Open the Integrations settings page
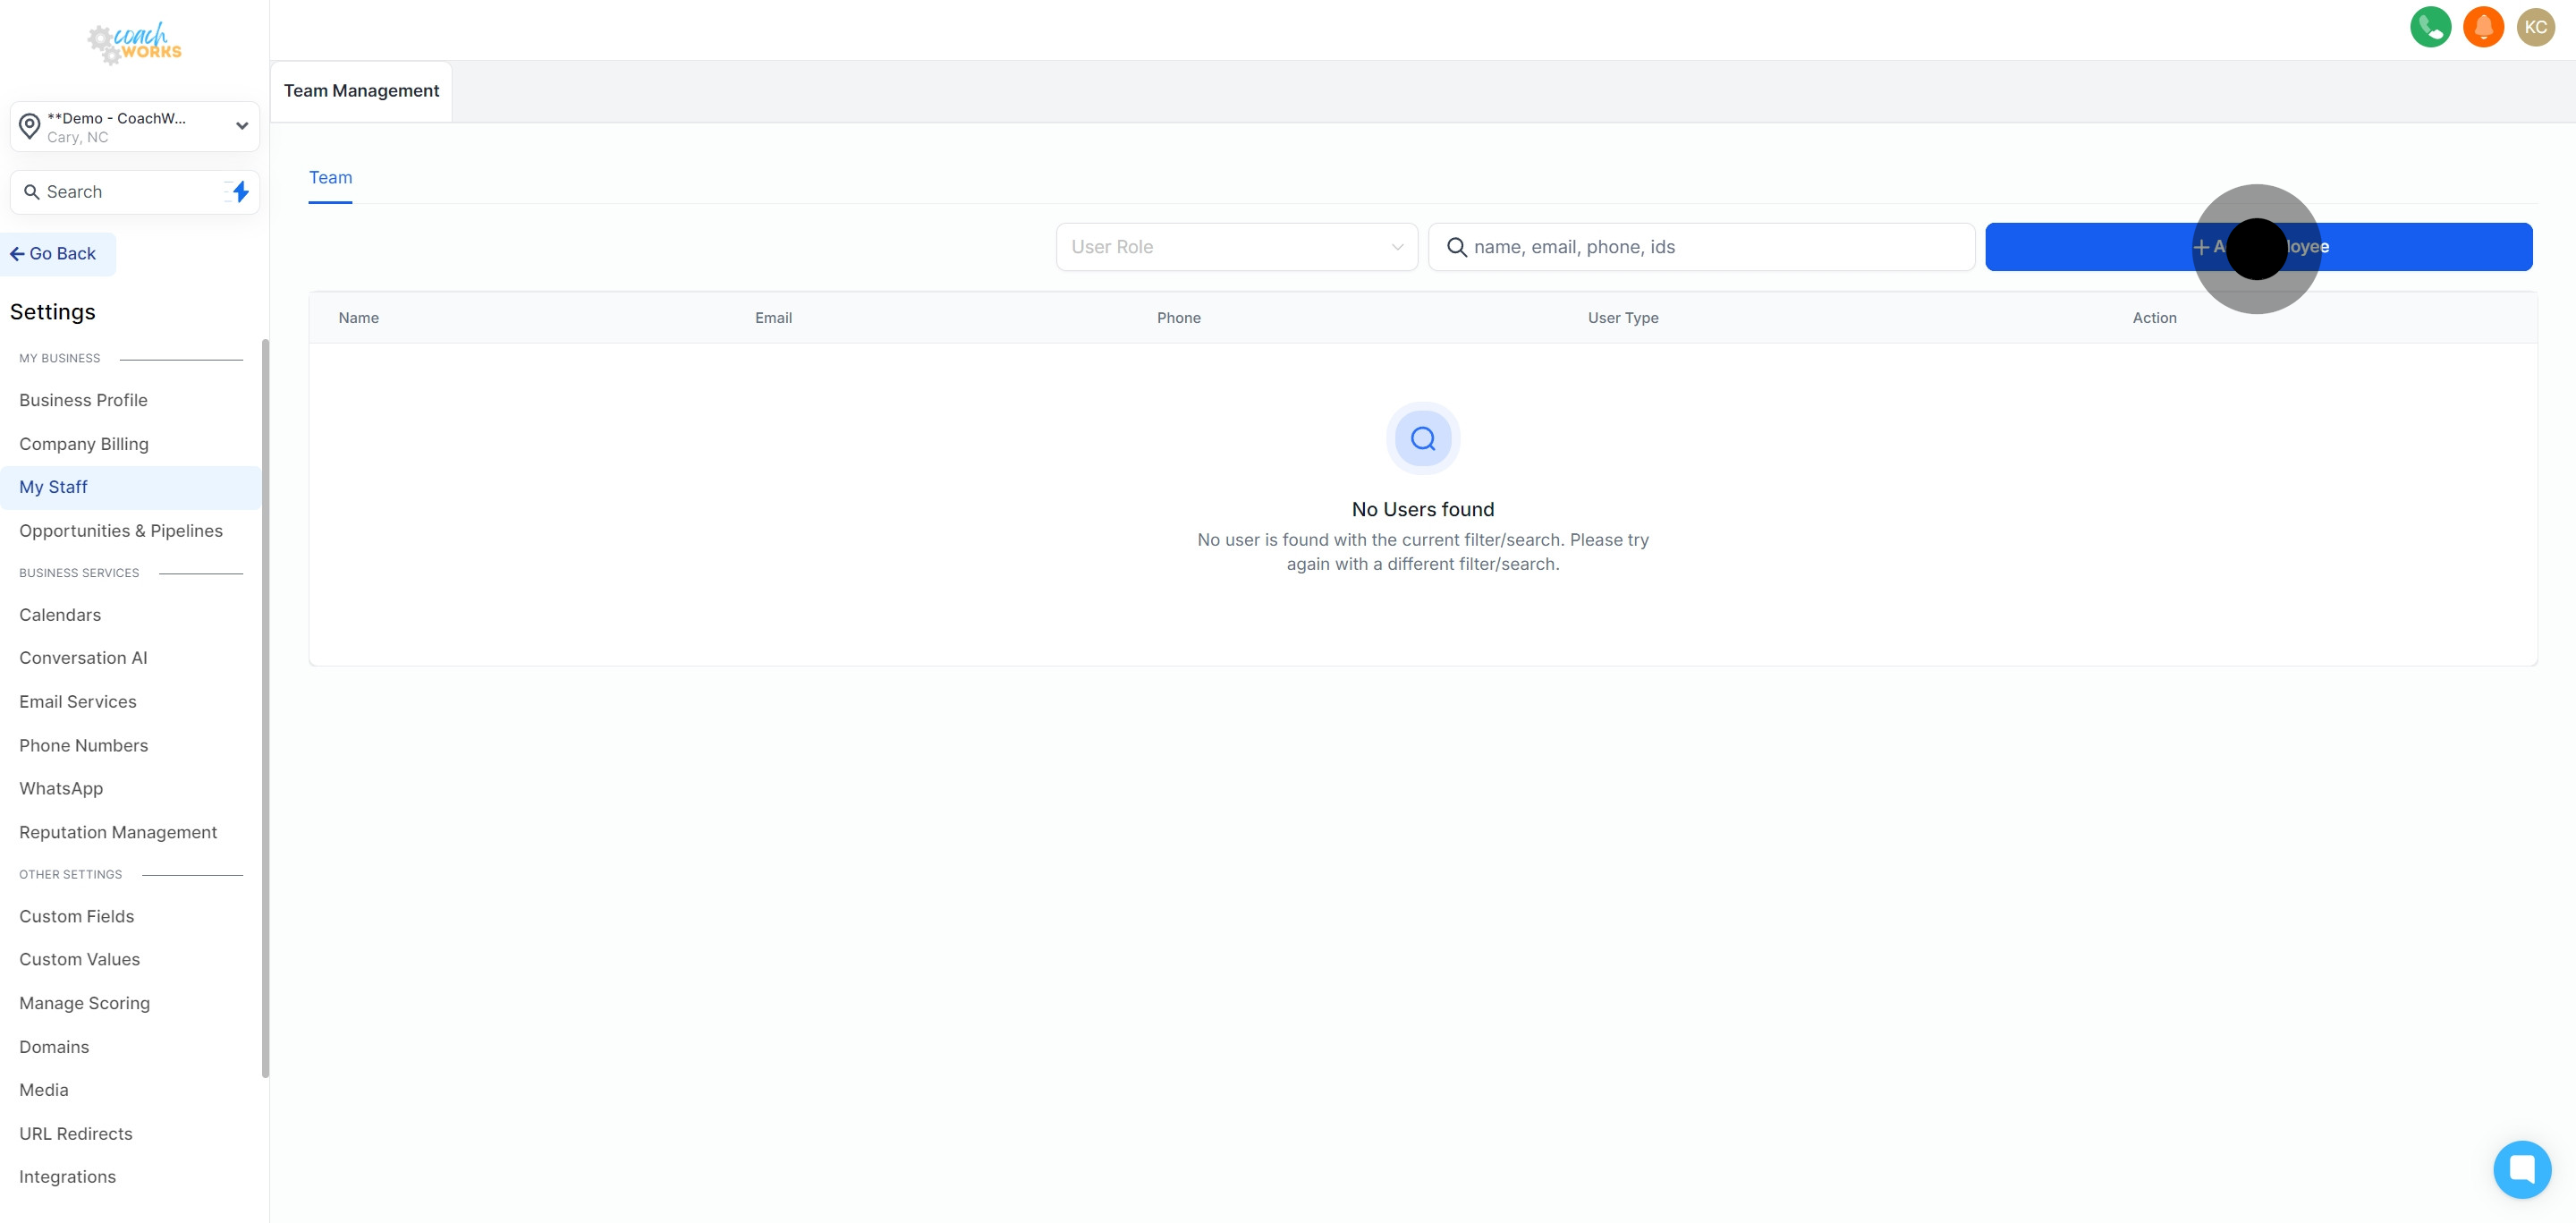The width and height of the screenshot is (2576, 1223). [67, 1177]
